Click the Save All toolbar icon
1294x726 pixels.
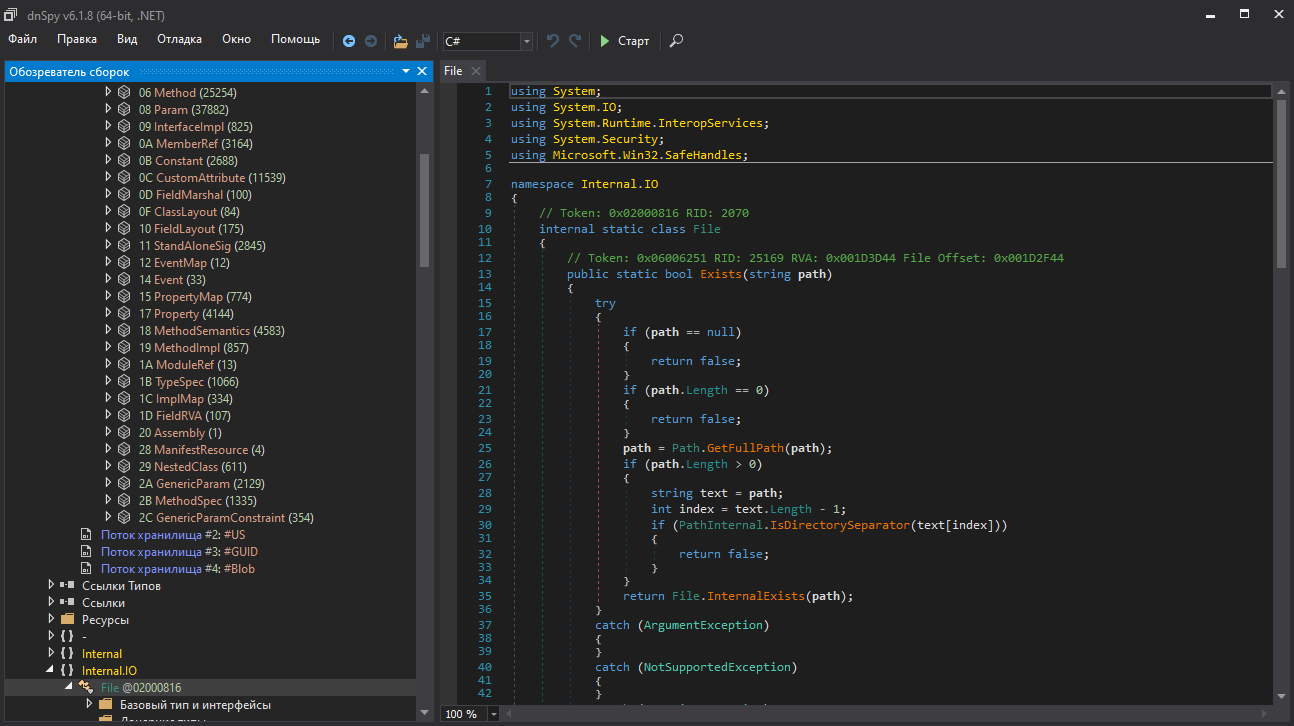(424, 41)
